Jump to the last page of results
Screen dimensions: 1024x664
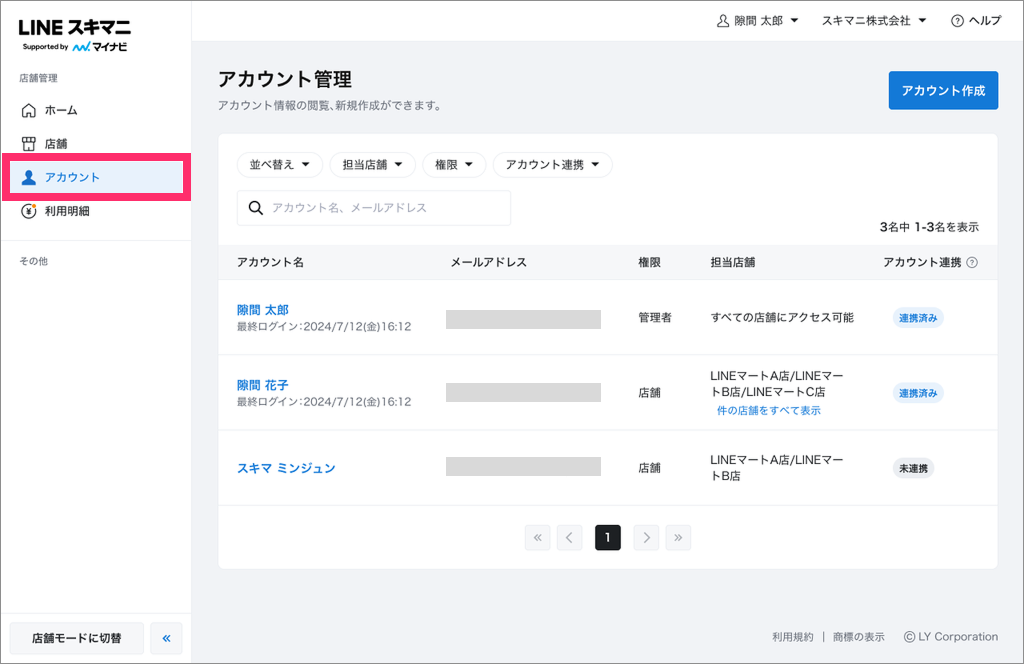pos(678,538)
